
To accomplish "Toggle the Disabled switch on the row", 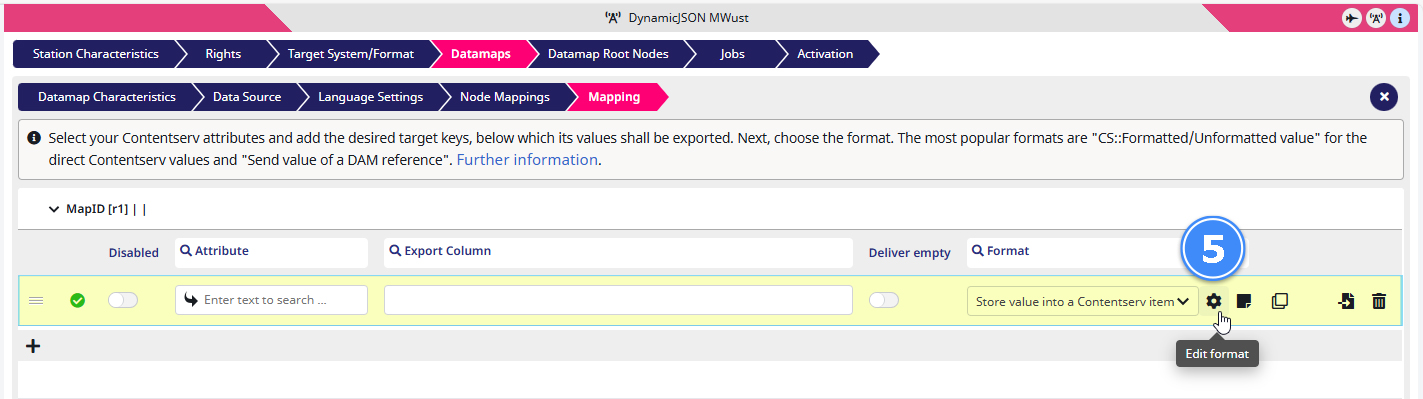I will (x=123, y=300).
